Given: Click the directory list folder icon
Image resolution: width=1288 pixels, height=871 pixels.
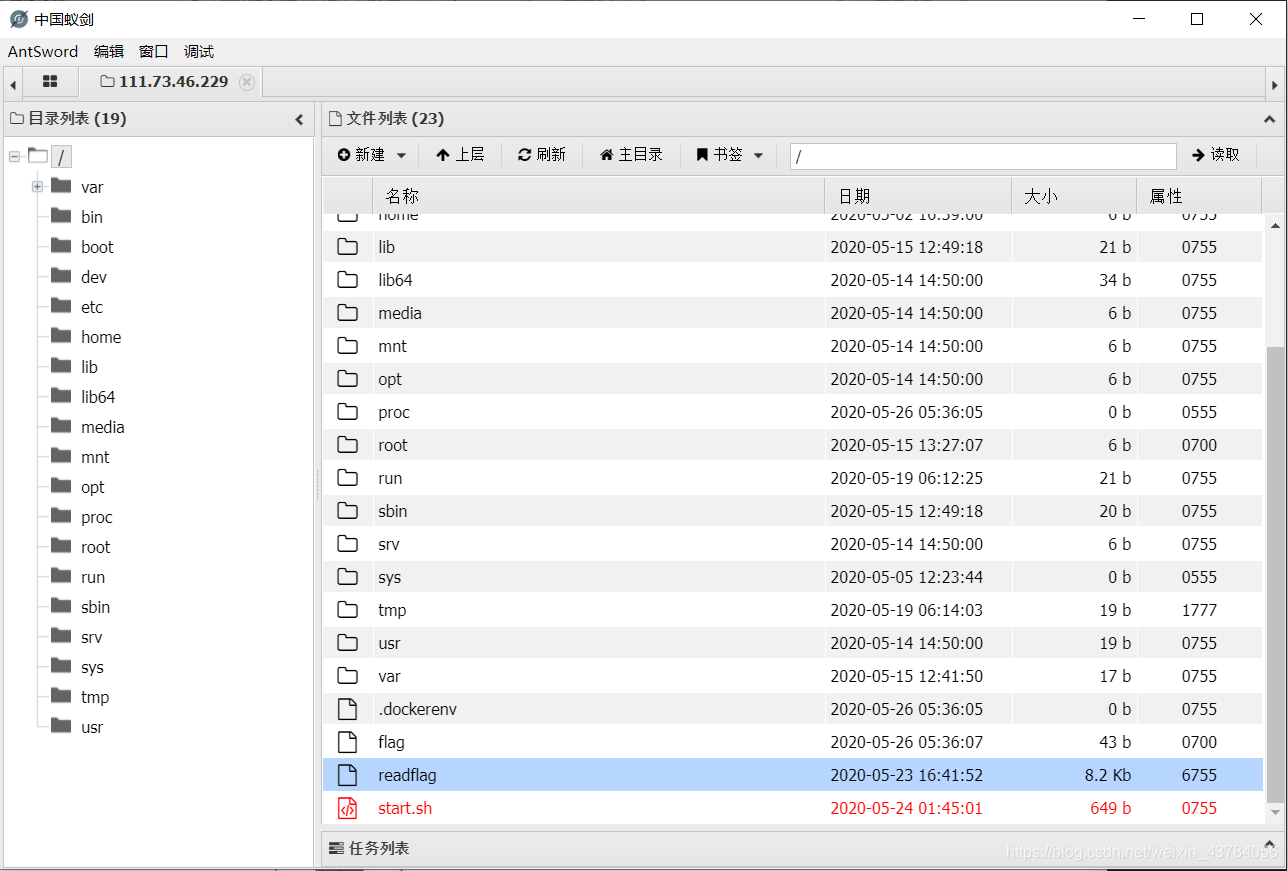Looking at the screenshot, I should coord(17,118).
